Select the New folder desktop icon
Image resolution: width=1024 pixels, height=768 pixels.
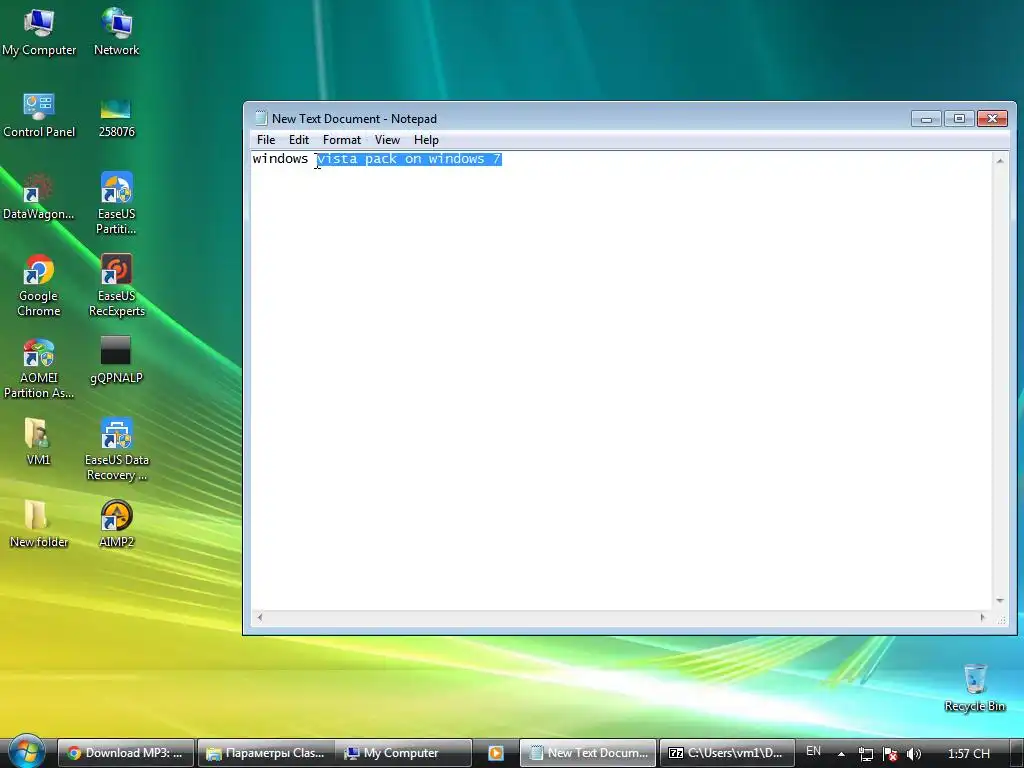(x=39, y=524)
